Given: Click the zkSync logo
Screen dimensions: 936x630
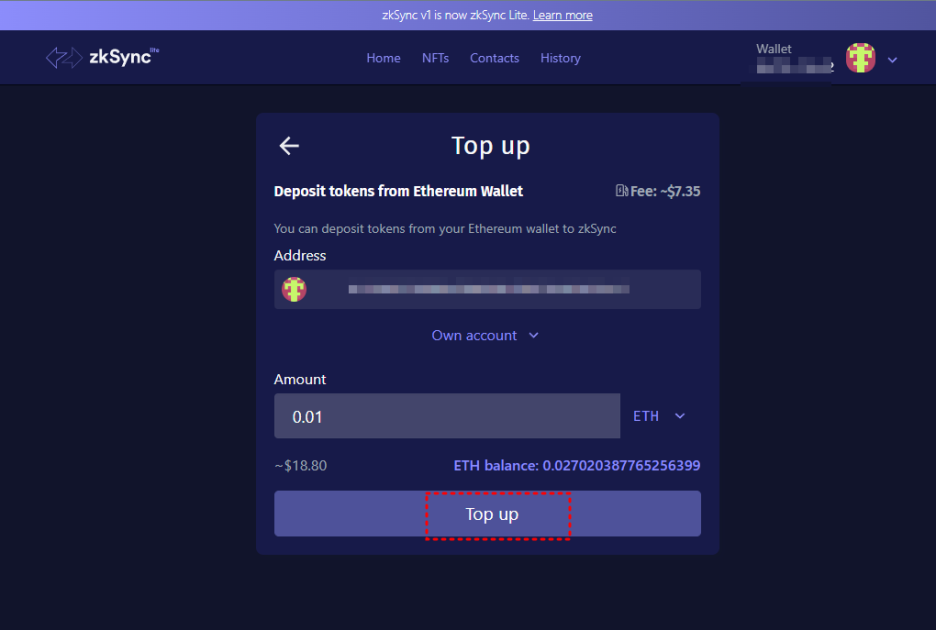Looking at the screenshot, I should point(102,57).
